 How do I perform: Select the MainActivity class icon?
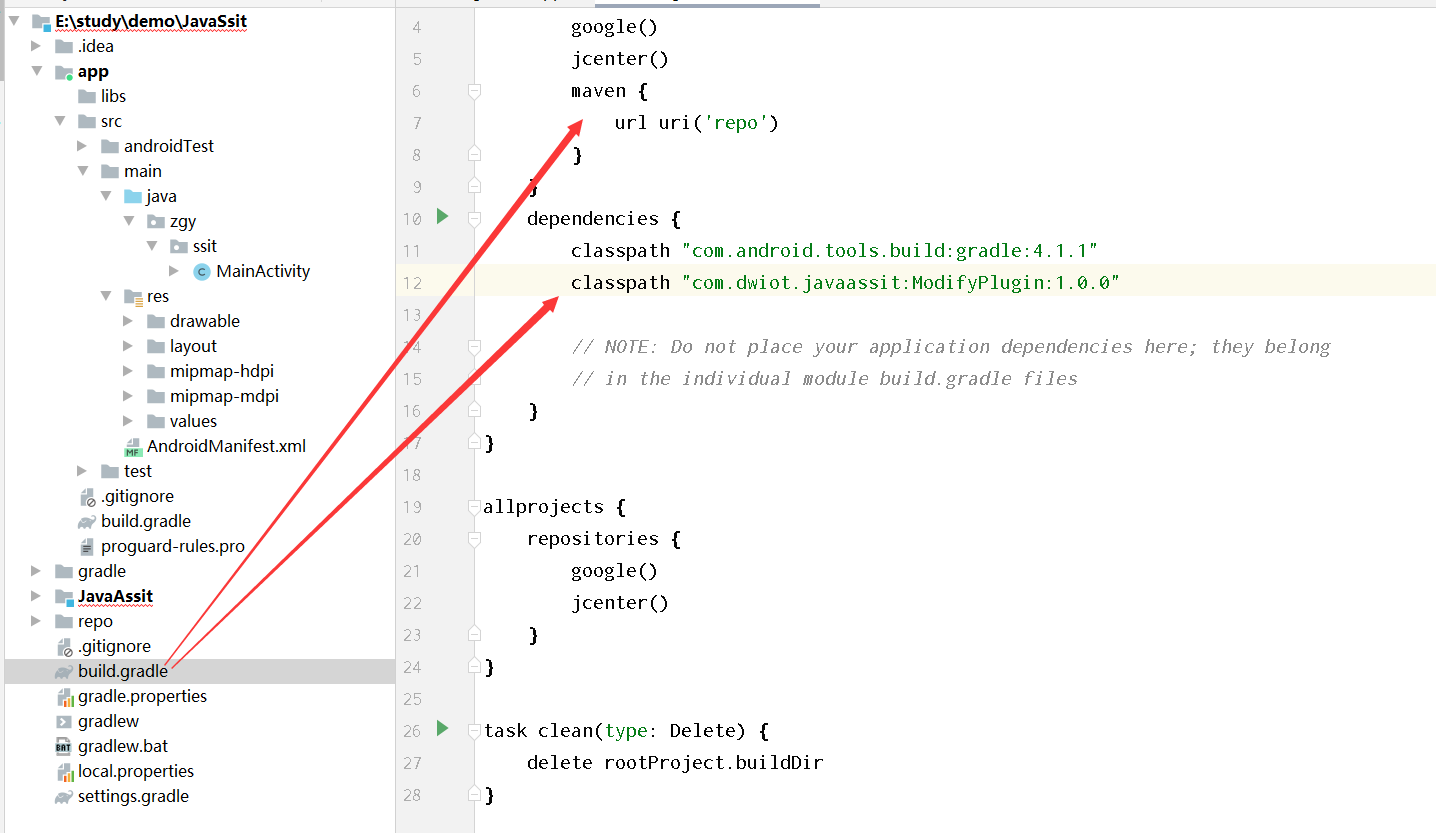tap(202, 271)
